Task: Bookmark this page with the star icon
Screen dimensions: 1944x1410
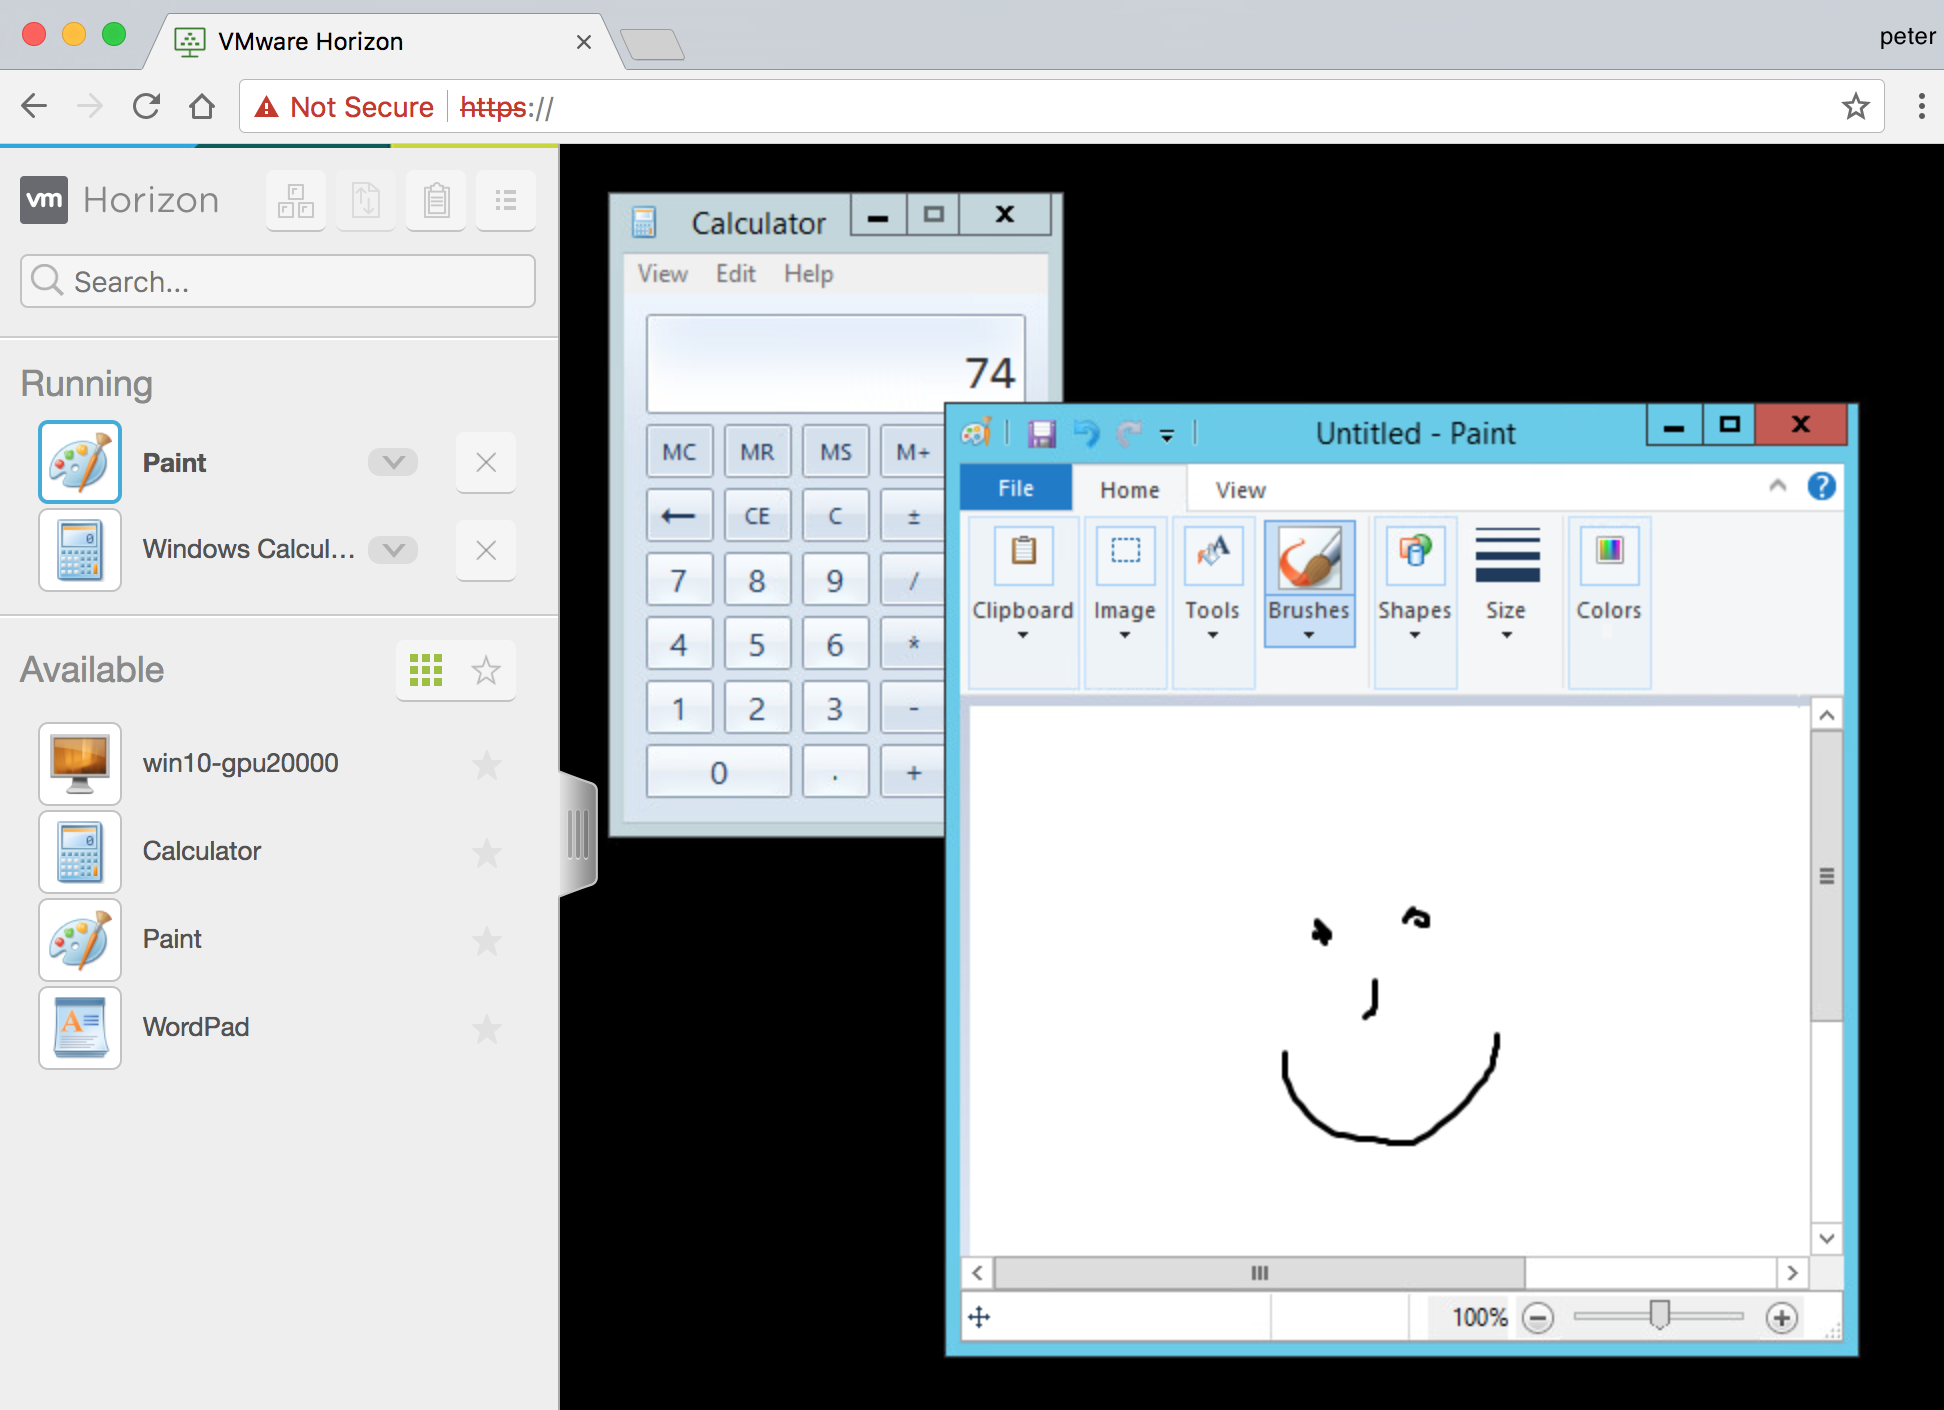Action: (1856, 106)
